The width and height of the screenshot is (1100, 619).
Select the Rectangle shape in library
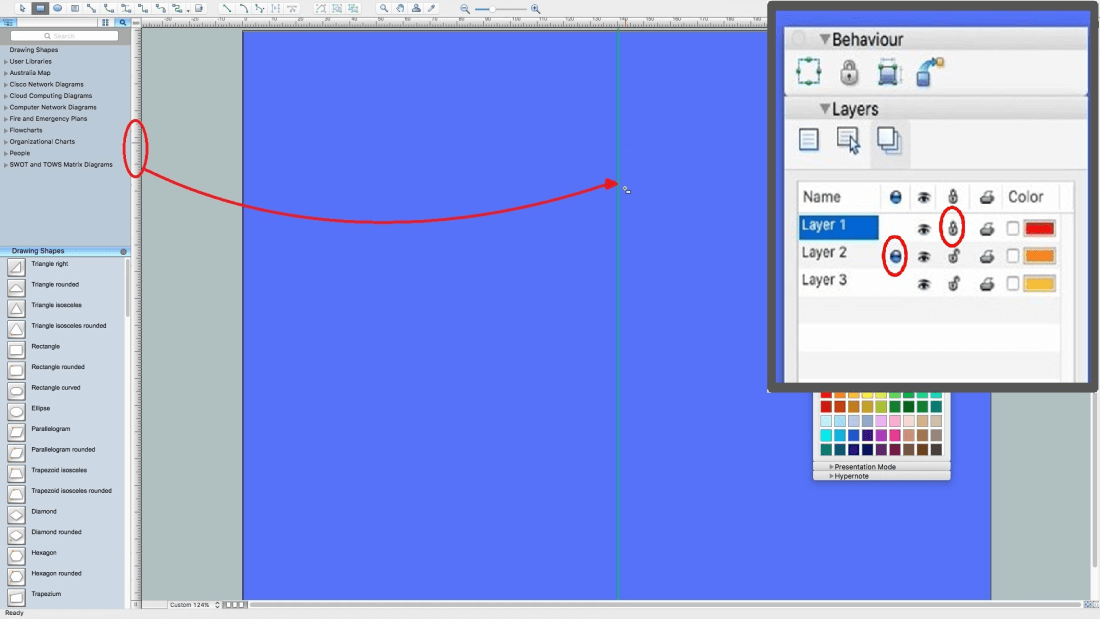45,347
